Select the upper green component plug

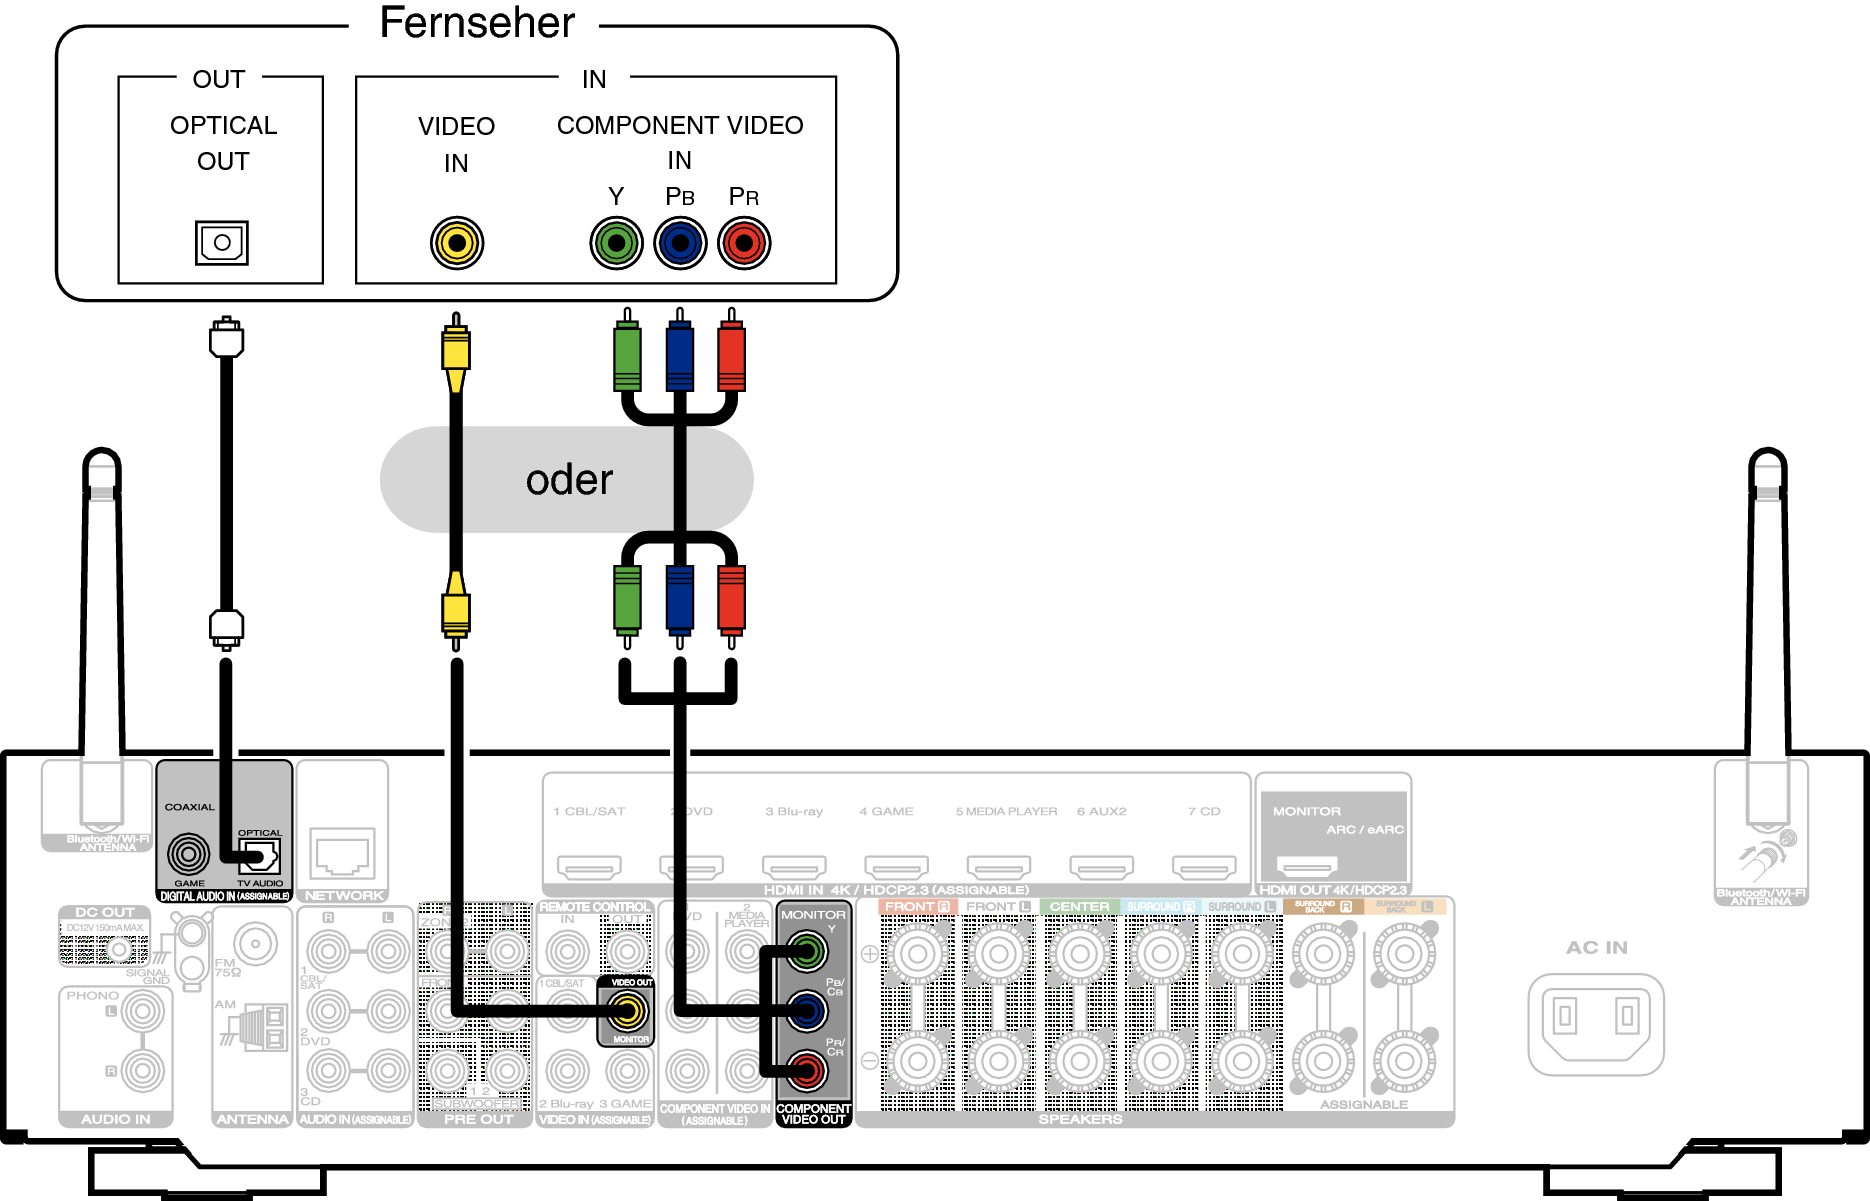point(627,350)
